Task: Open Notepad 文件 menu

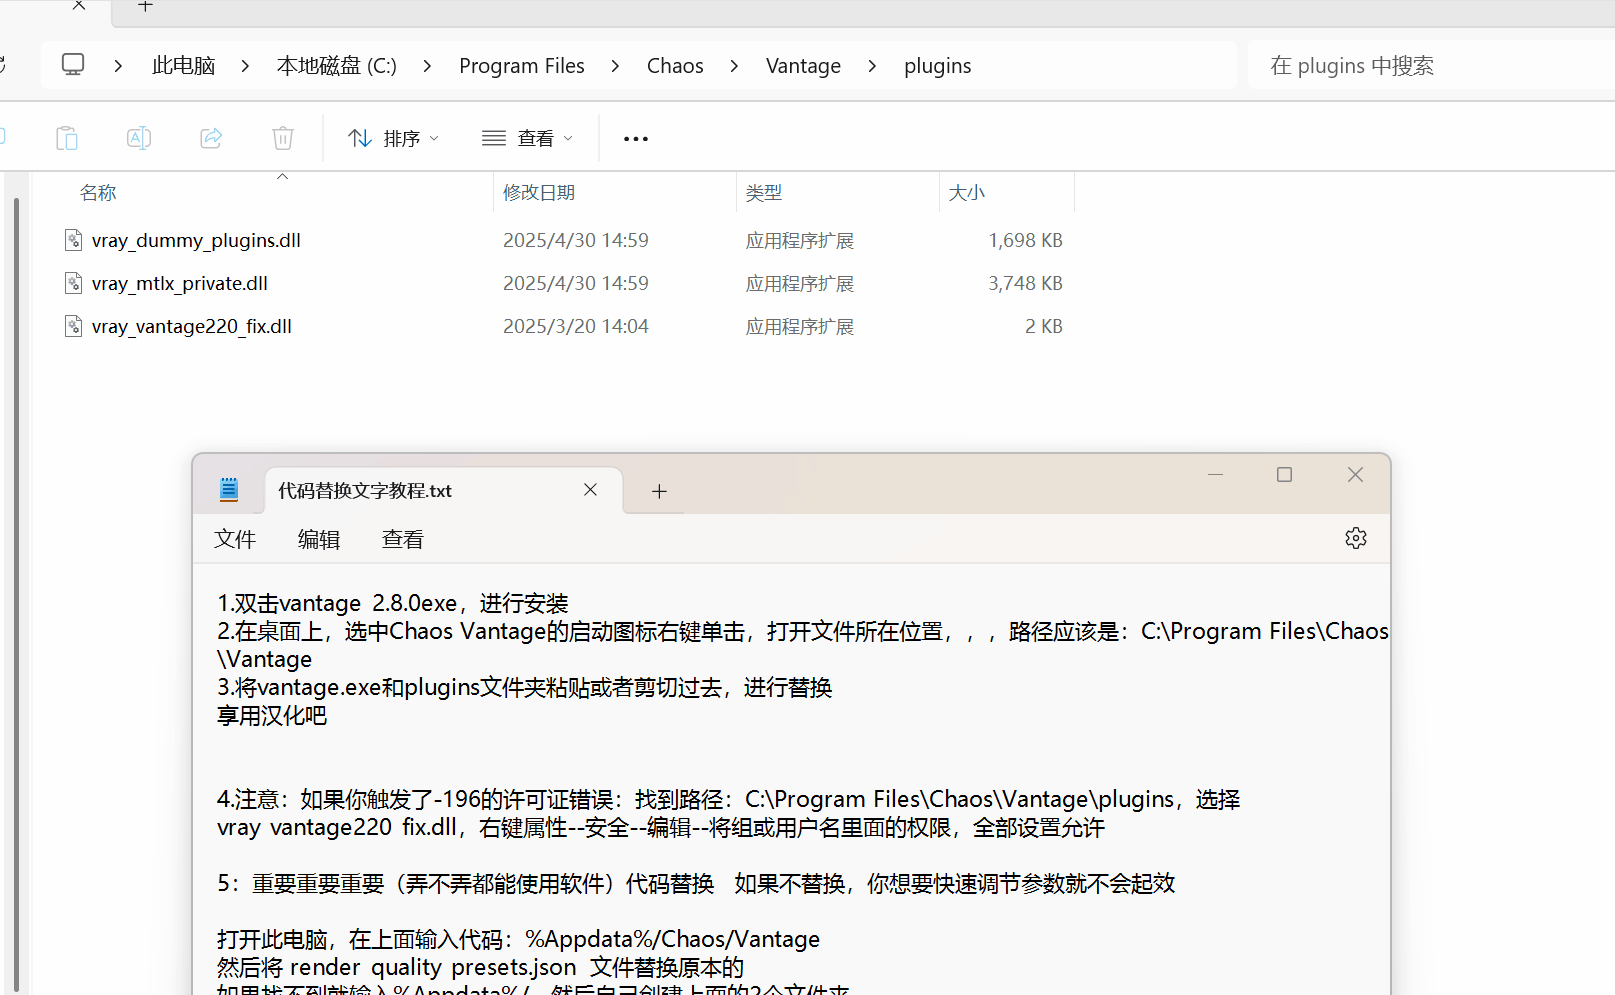Action: pos(235,539)
